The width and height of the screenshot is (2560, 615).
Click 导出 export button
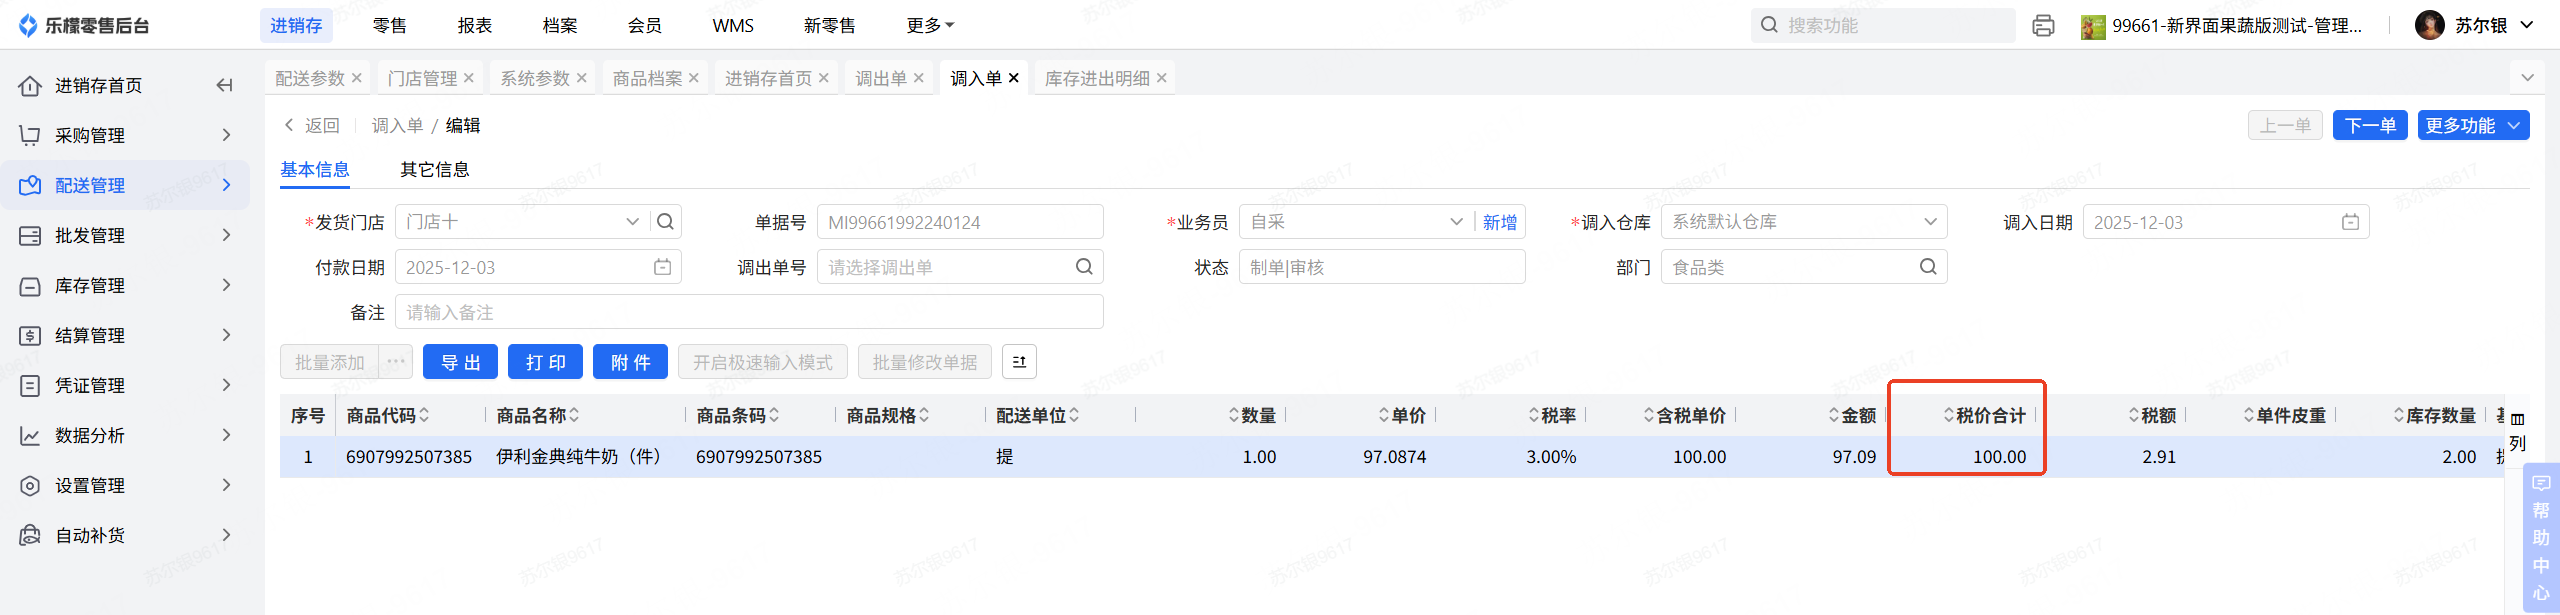coord(461,362)
